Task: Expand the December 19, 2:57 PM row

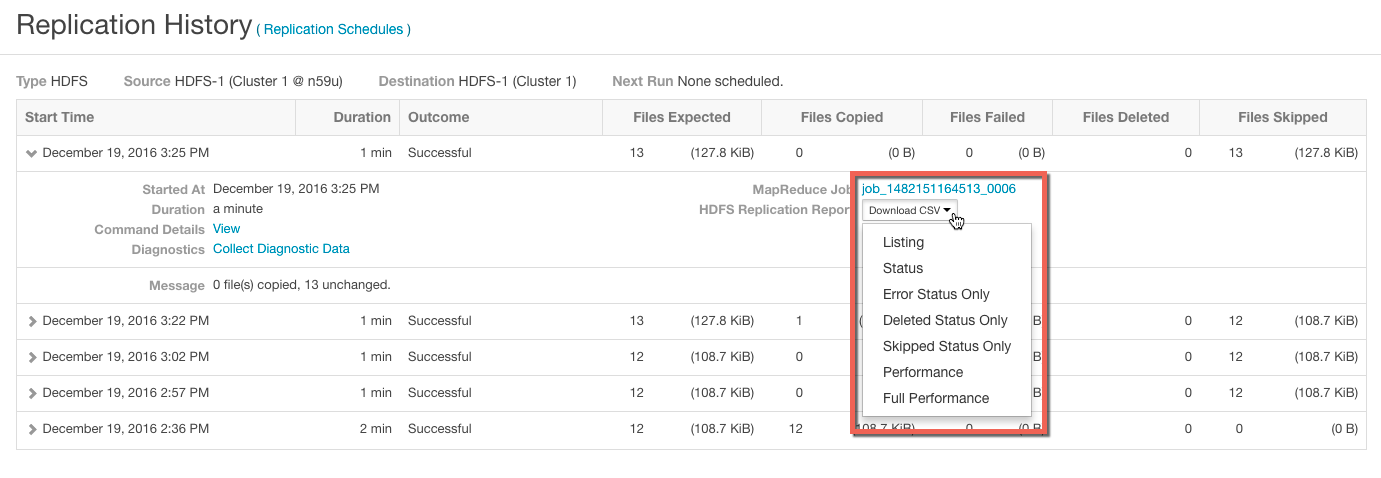Action: pyautogui.click(x=32, y=394)
